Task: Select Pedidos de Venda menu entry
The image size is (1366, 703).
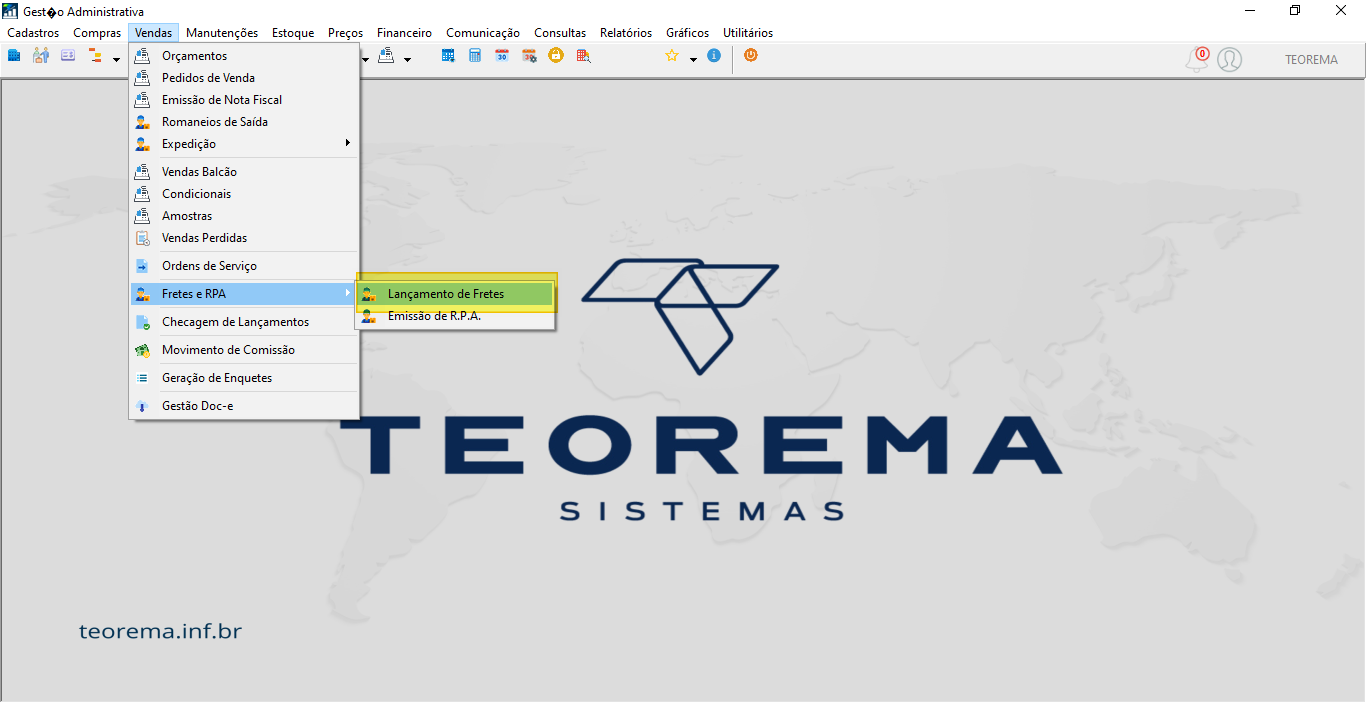Action: [244, 78]
